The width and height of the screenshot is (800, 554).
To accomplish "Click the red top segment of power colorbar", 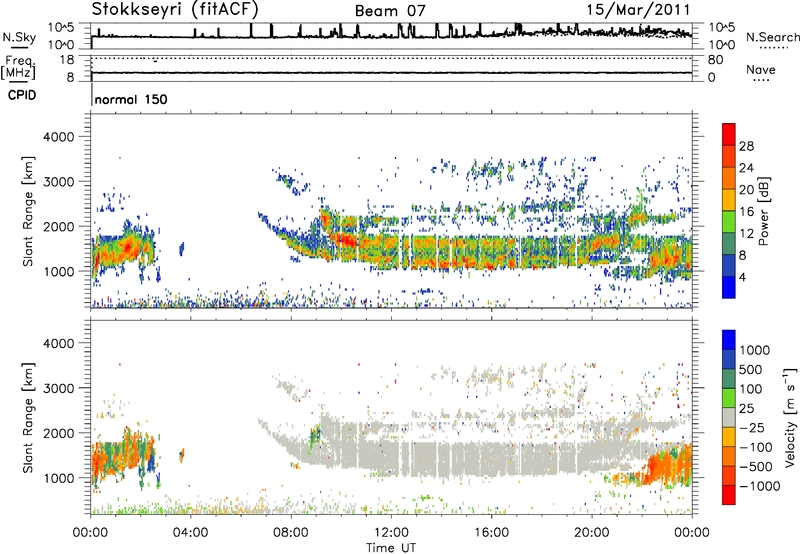I will [729, 134].
